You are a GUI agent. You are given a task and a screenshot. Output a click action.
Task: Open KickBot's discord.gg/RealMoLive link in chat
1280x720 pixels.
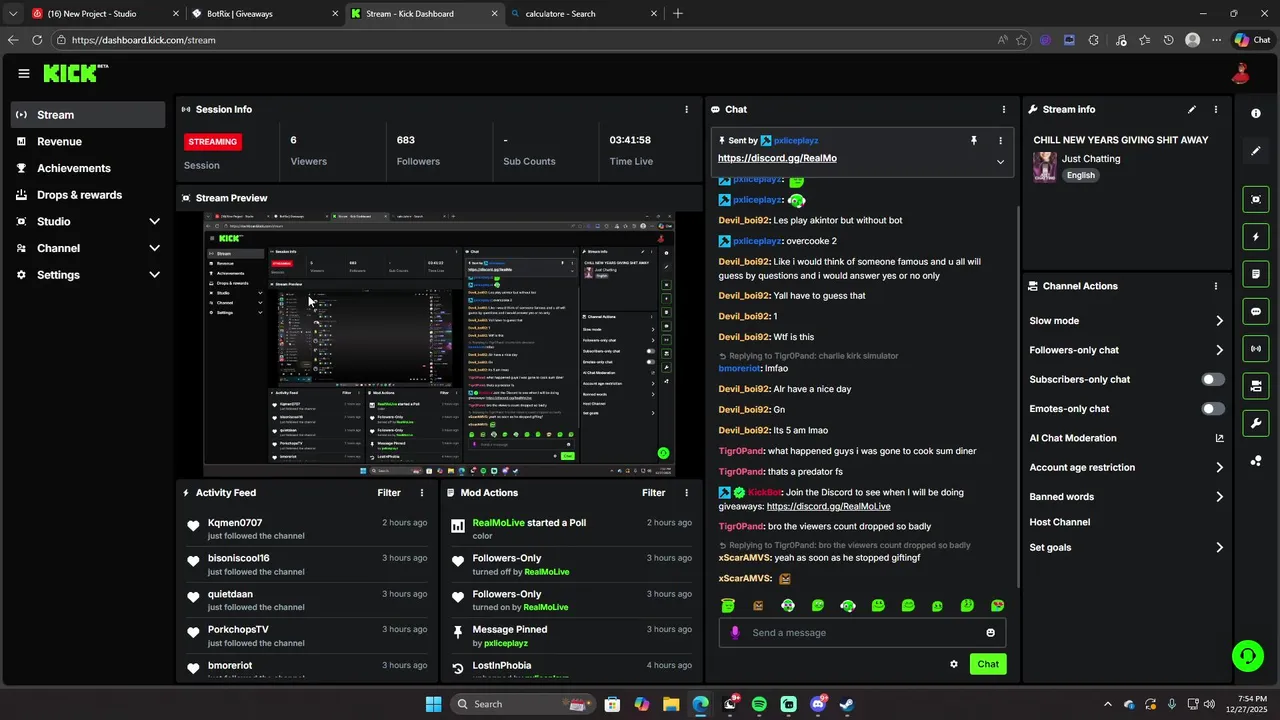pos(828,506)
